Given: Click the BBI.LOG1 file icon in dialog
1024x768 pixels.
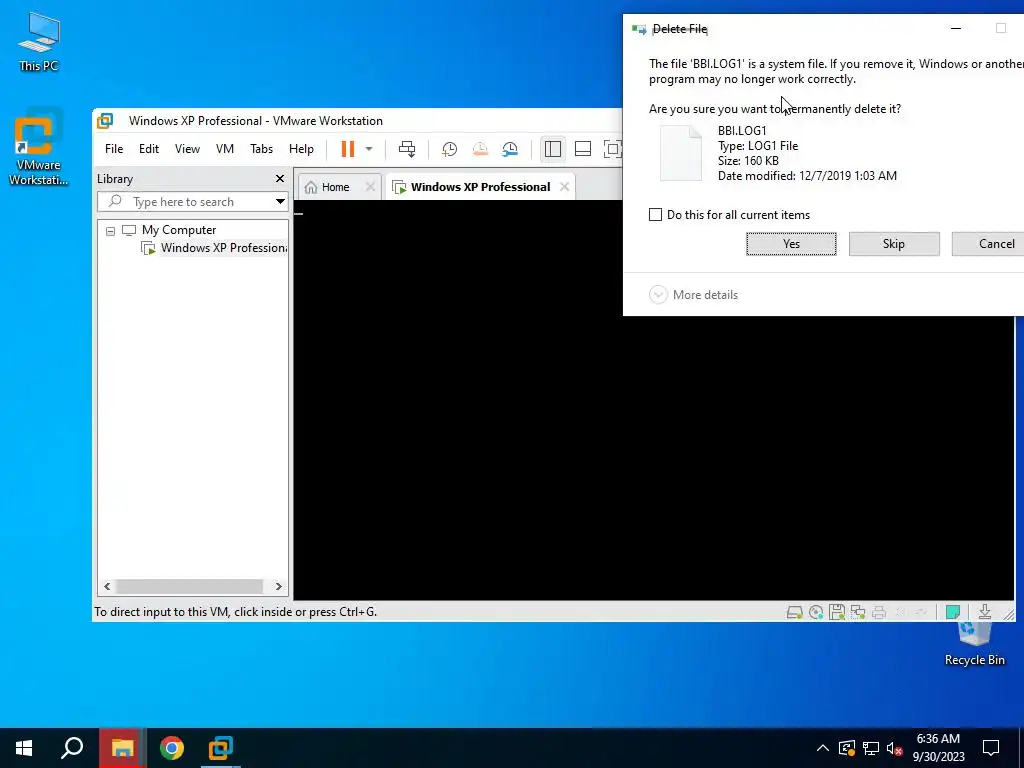Looking at the screenshot, I should 680,153.
